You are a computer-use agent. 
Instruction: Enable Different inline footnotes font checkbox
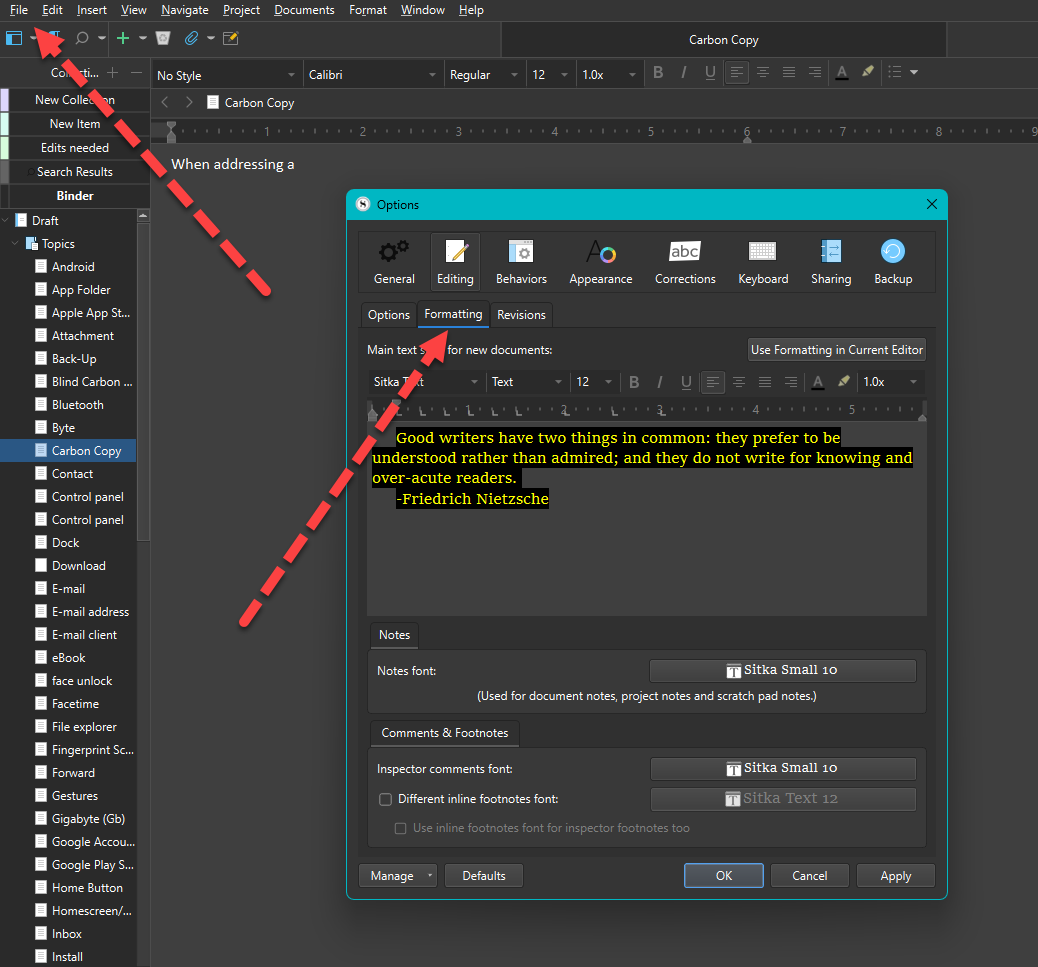coord(385,799)
